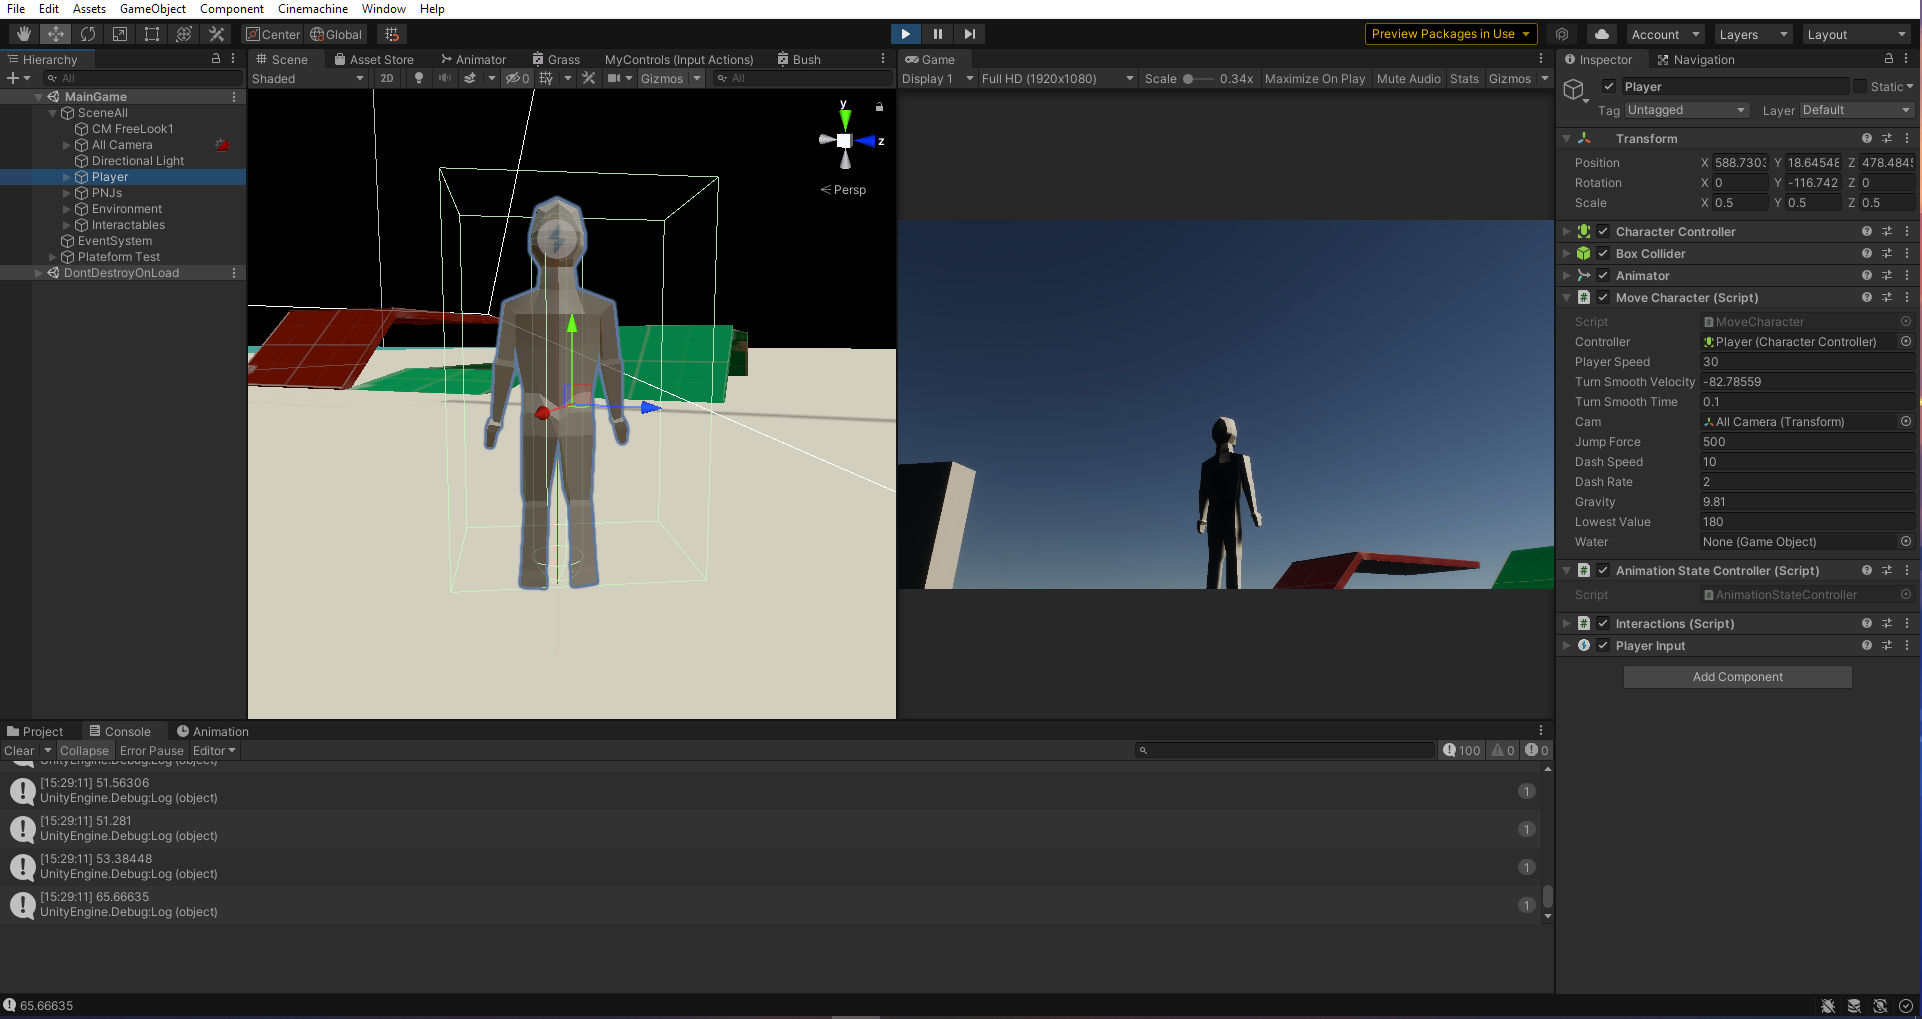Toggle Collapse in the Console
Screen dimensions: 1922x1019
(x=84, y=750)
